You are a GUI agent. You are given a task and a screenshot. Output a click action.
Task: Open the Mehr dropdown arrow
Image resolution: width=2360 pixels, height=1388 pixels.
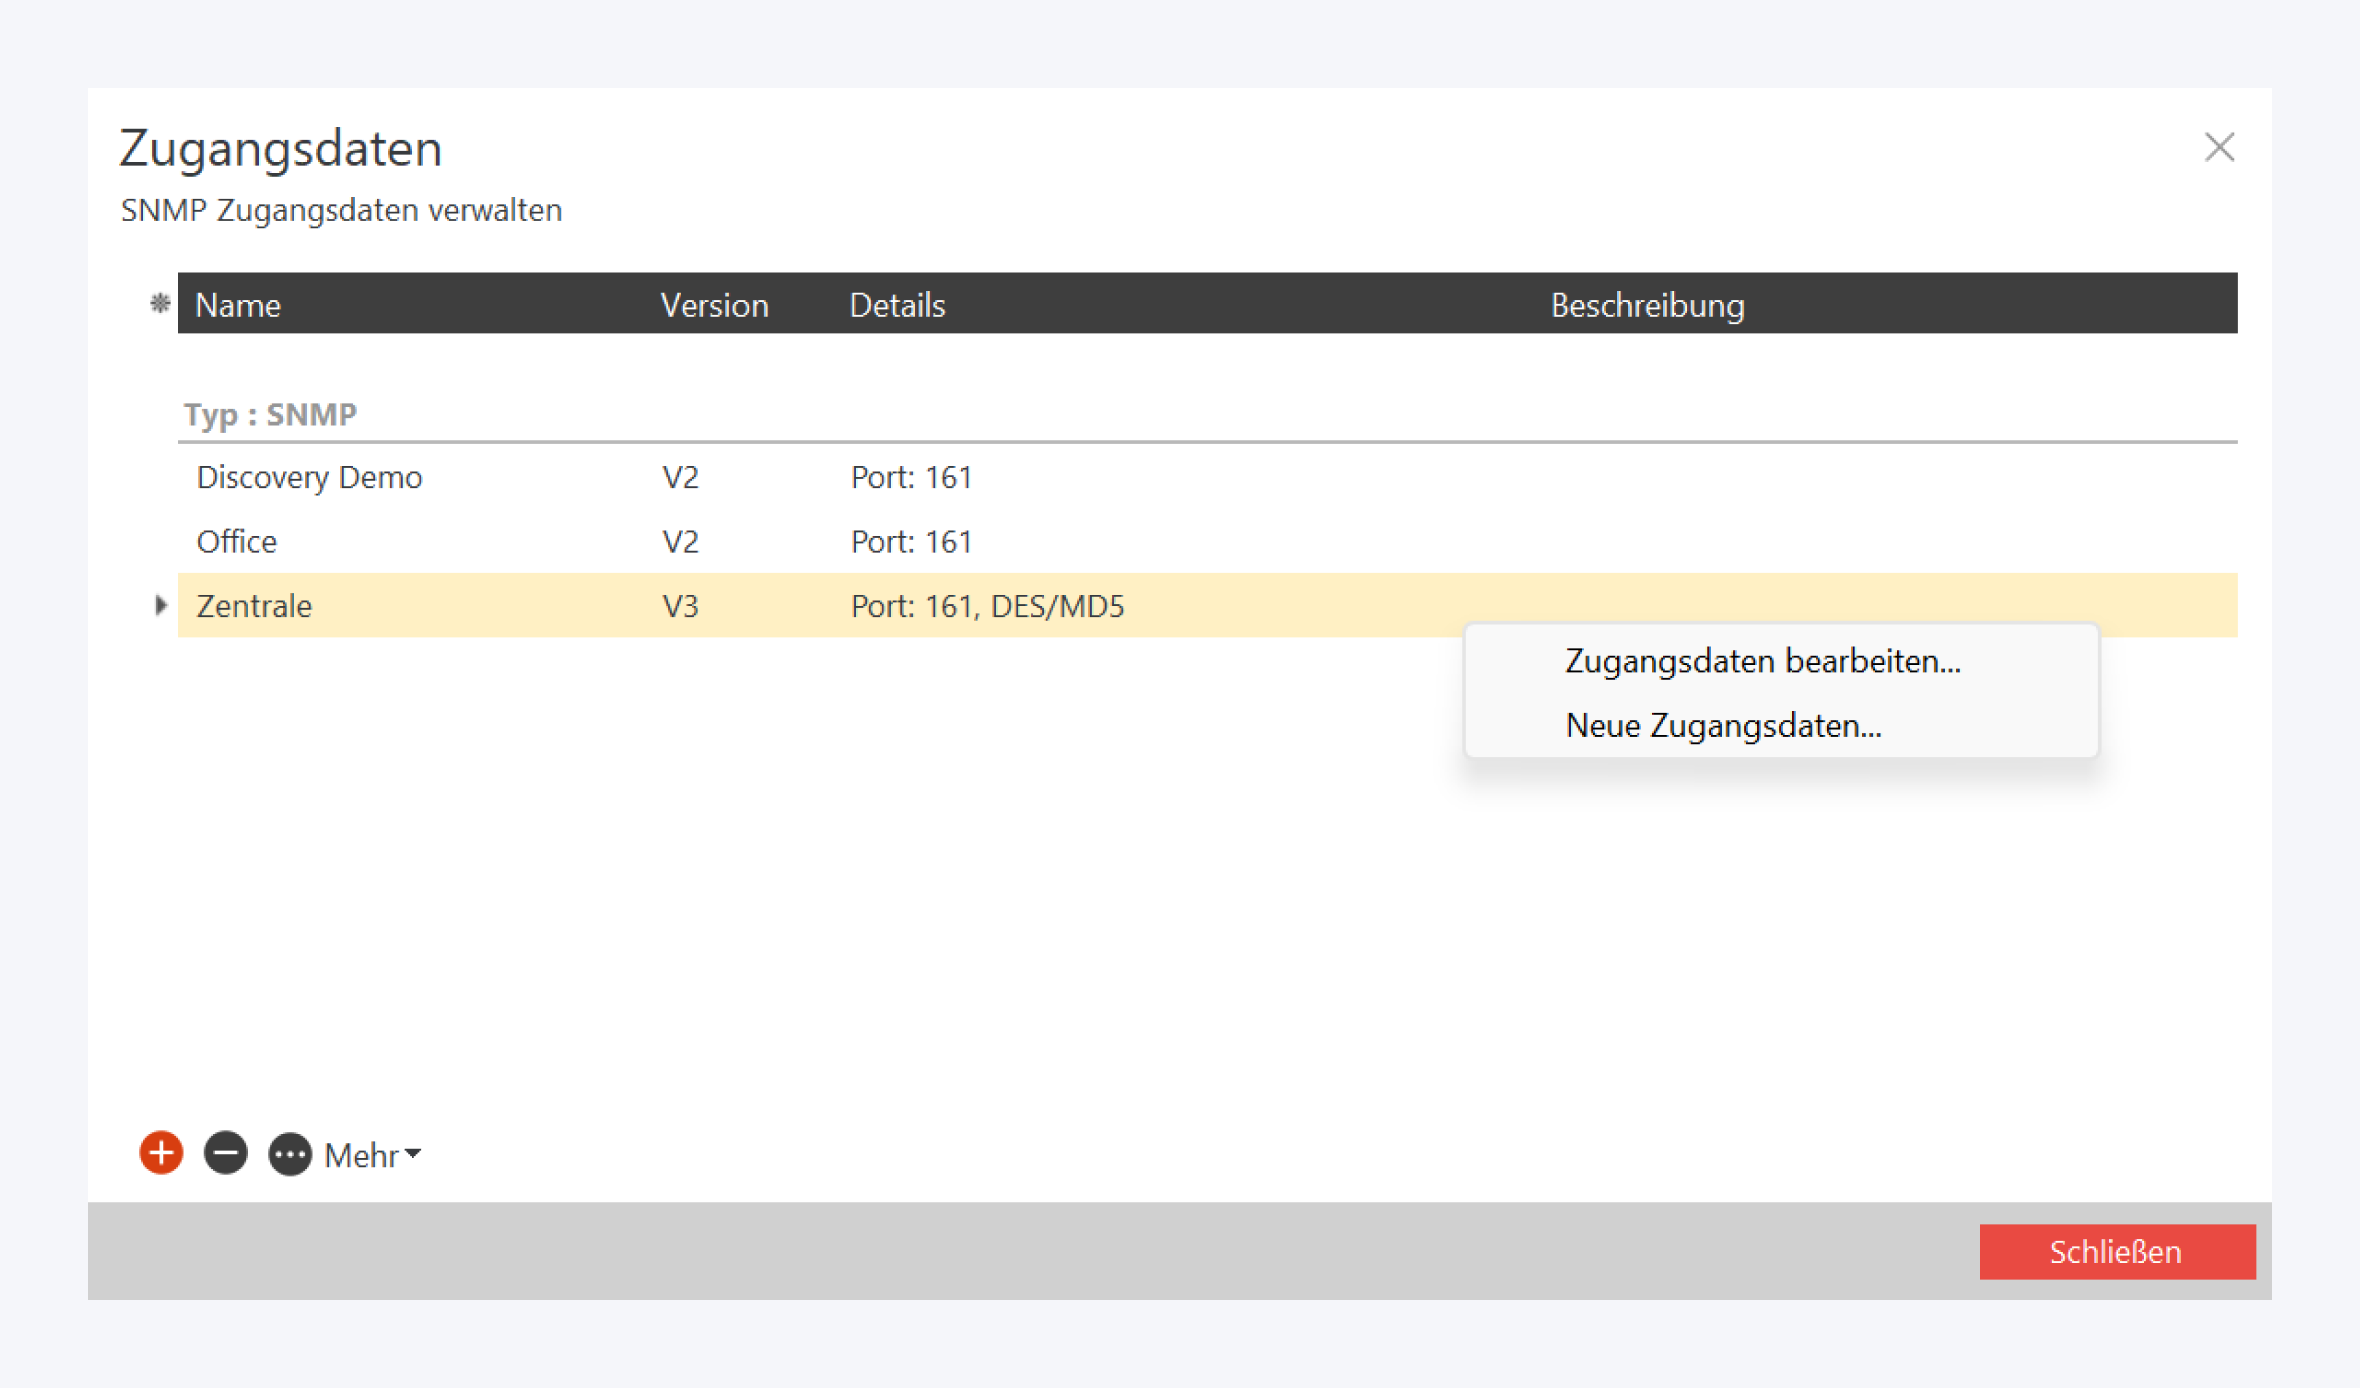(x=414, y=1154)
